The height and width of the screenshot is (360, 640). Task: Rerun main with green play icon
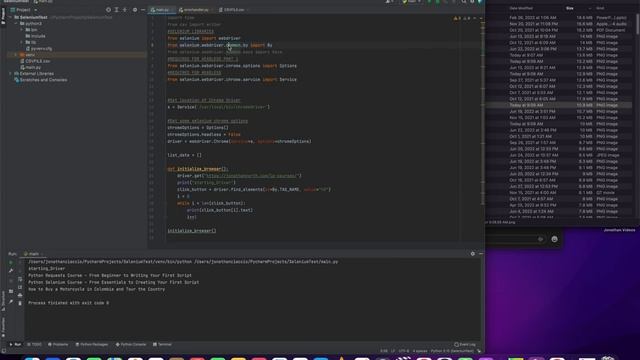click(x=11, y=262)
